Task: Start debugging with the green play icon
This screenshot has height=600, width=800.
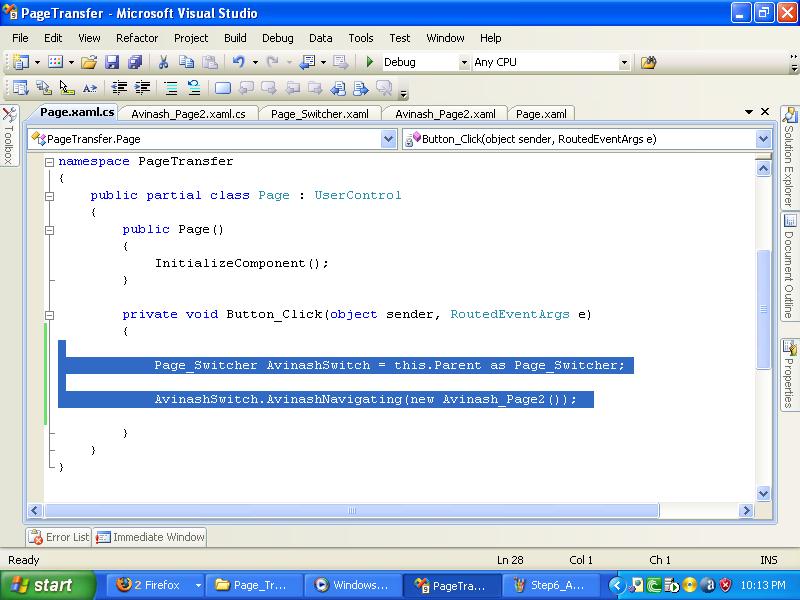Action: (x=370, y=62)
